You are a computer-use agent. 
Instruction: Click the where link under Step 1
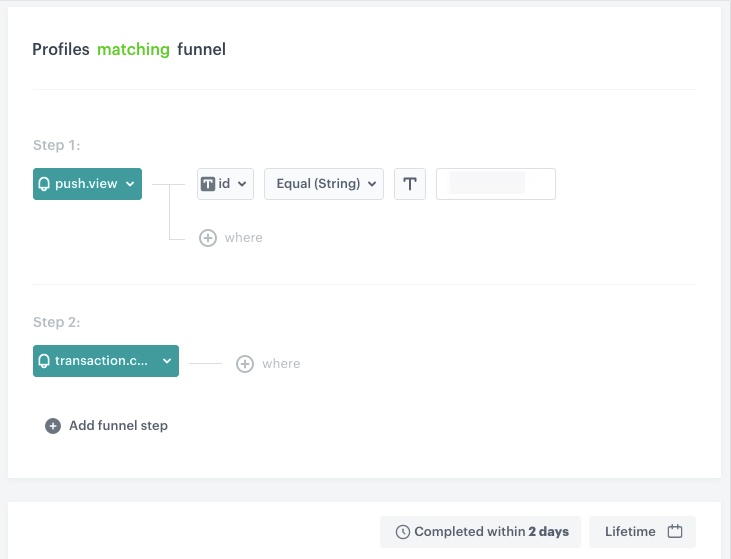(243, 238)
